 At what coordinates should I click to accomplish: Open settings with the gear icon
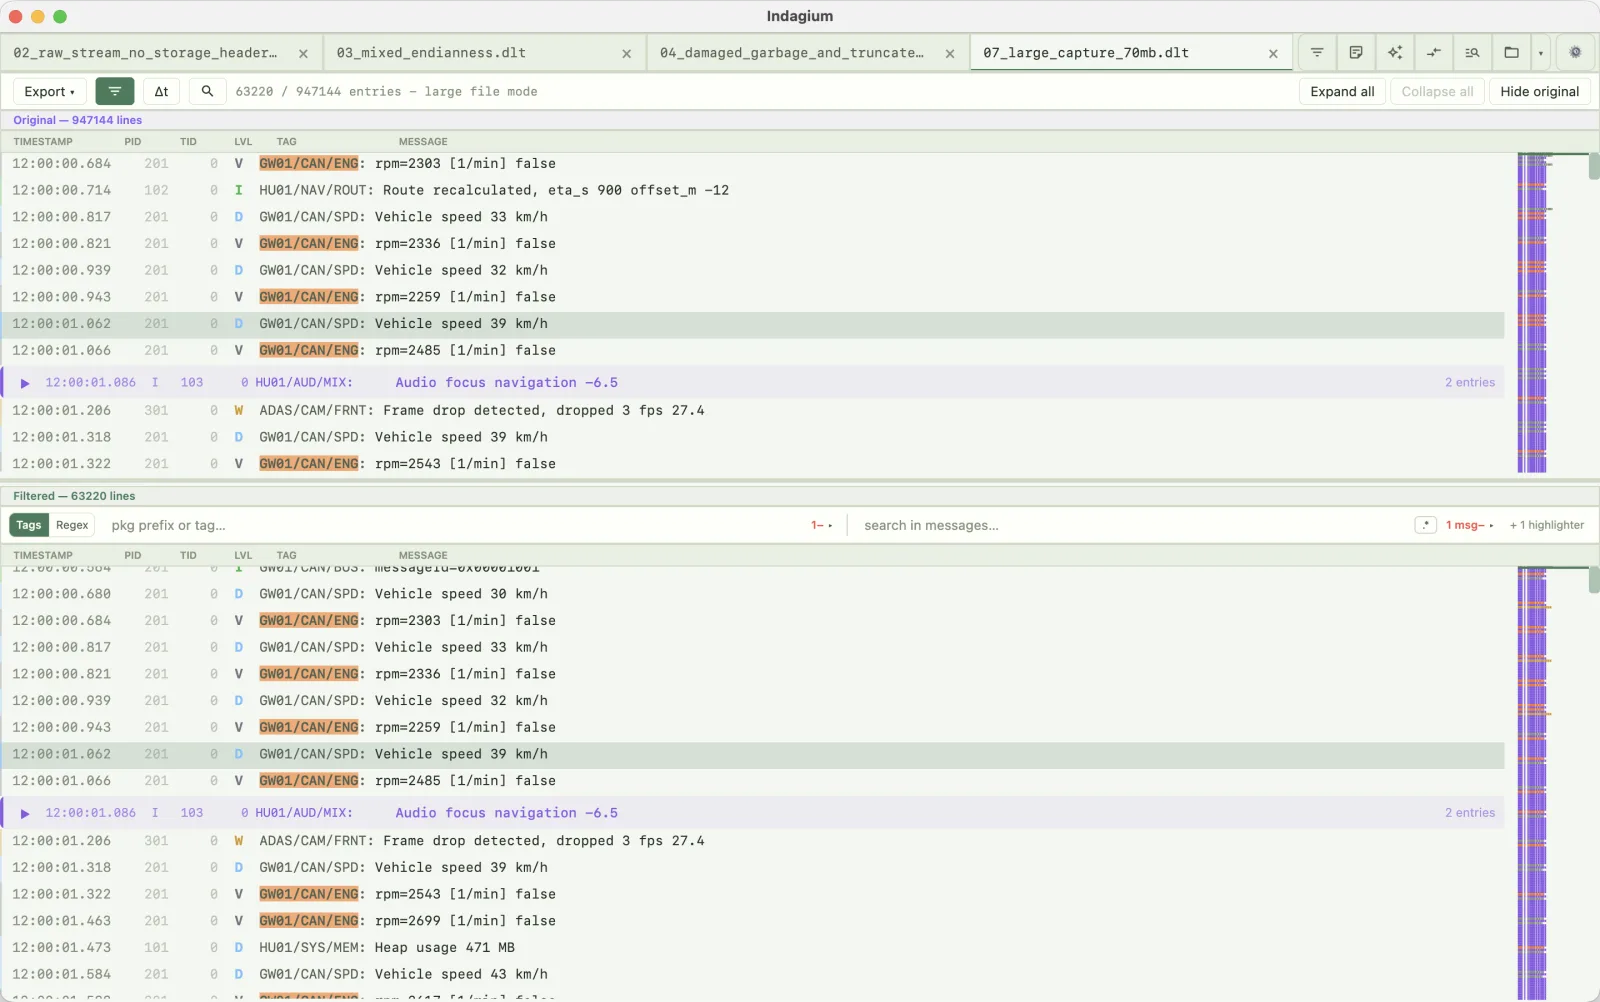pyautogui.click(x=1575, y=53)
